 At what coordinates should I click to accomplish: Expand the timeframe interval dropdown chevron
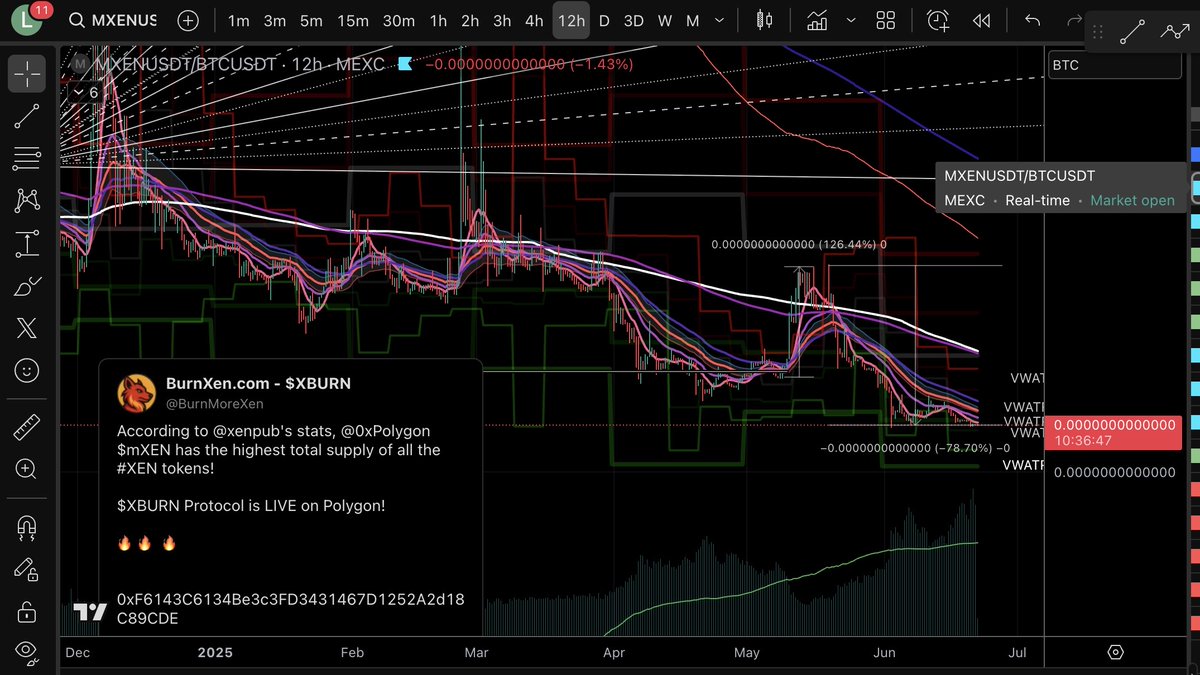718,20
